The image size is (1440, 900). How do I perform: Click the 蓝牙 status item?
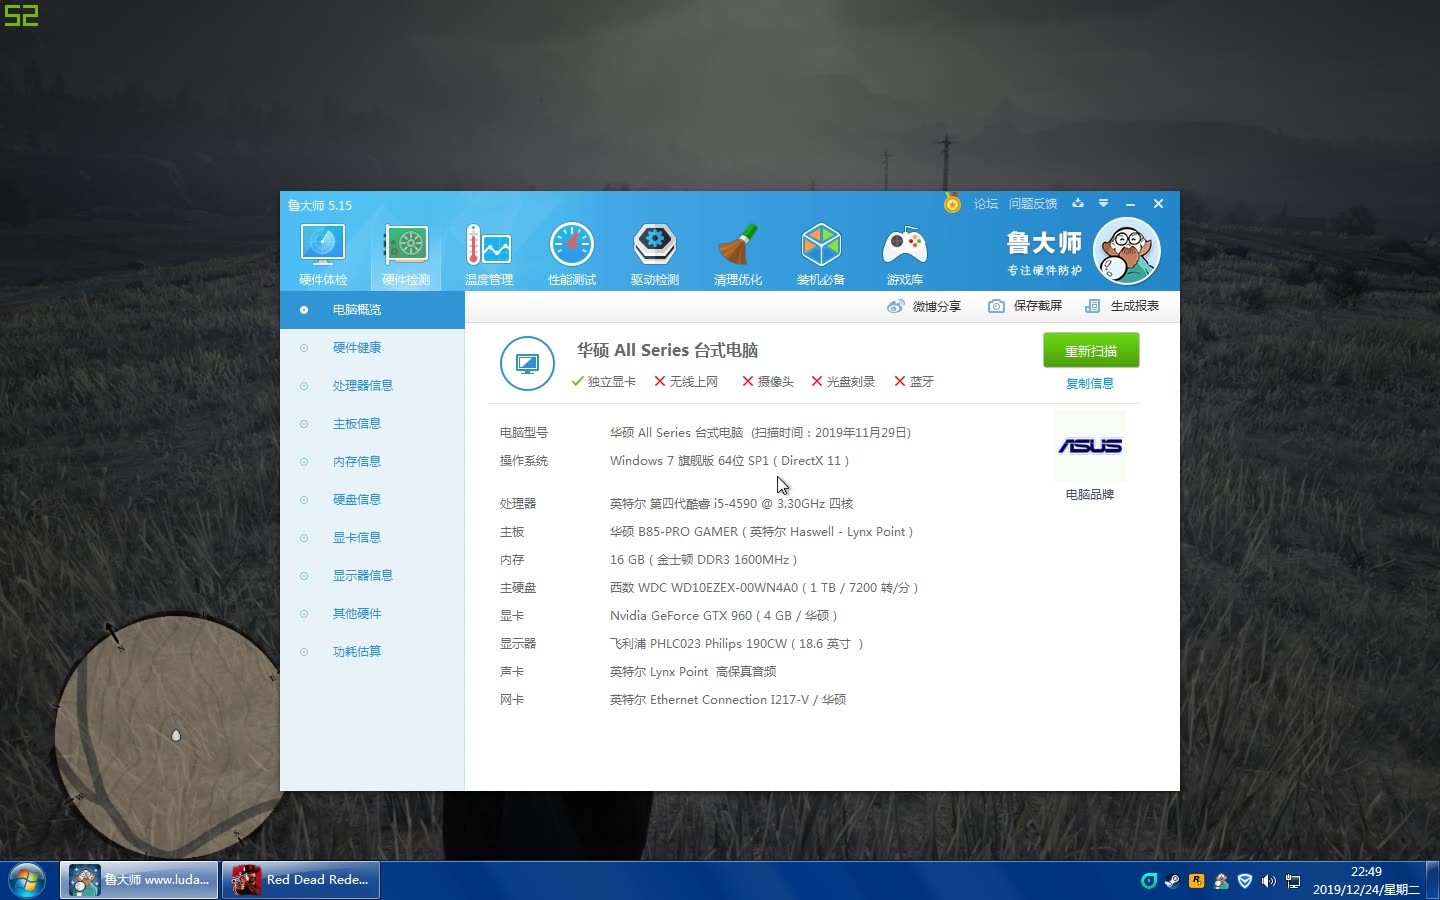click(914, 382)
